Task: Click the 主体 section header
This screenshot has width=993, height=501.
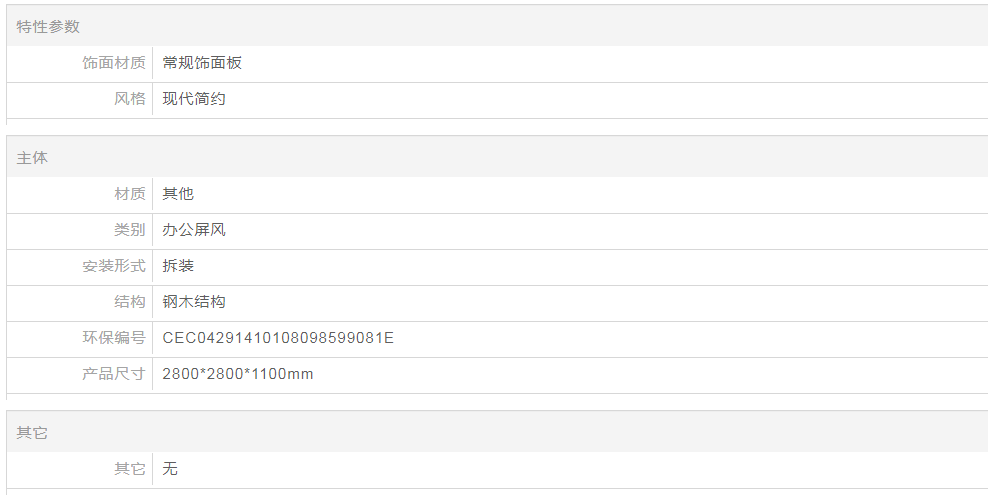Action: (32, 158)
